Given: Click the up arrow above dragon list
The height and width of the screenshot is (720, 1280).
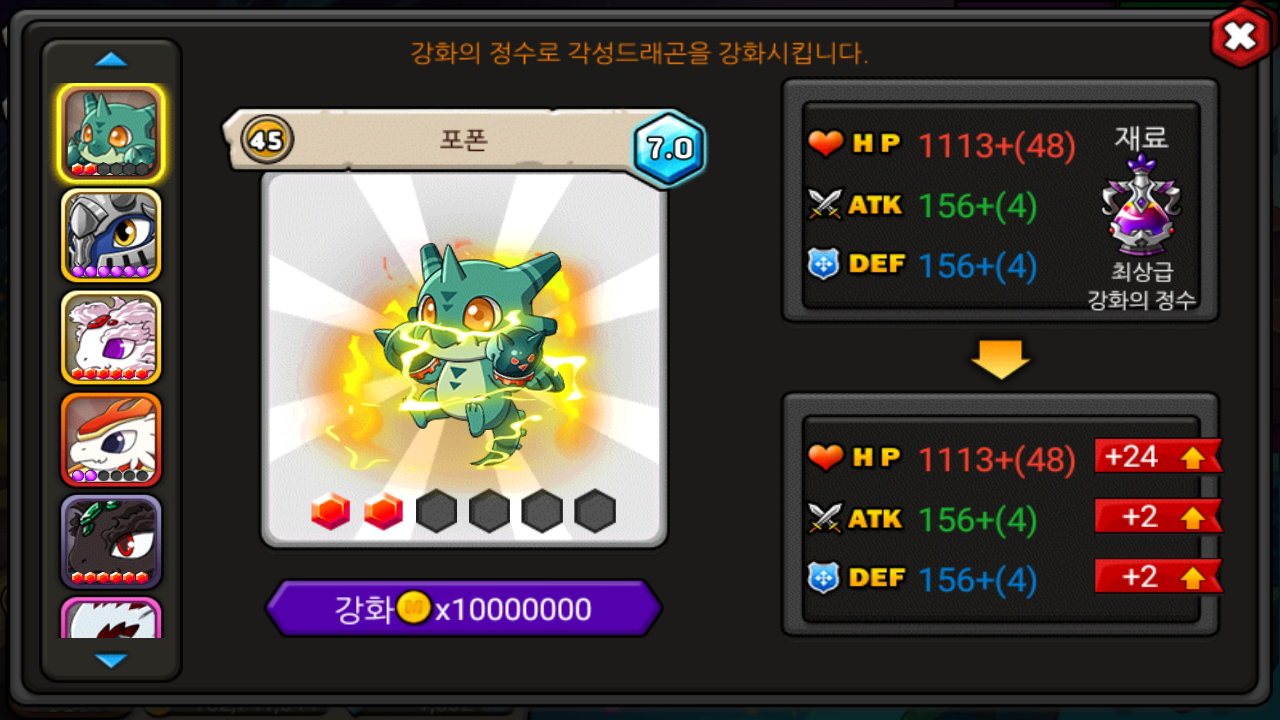Looking at the screenshot, I should [x=111, y=60].
